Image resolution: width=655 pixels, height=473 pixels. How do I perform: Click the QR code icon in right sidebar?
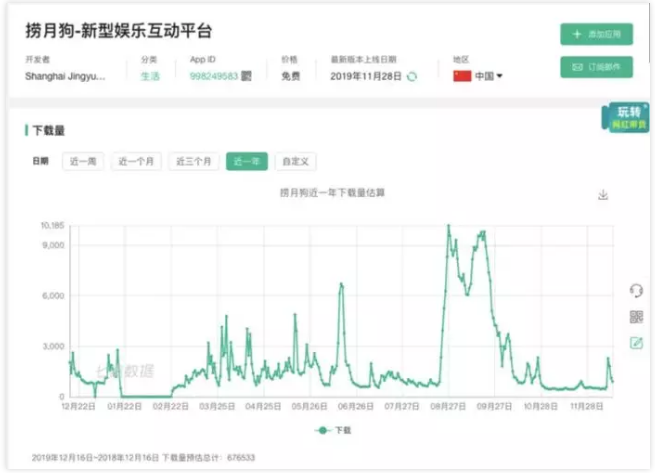(636, 317)
